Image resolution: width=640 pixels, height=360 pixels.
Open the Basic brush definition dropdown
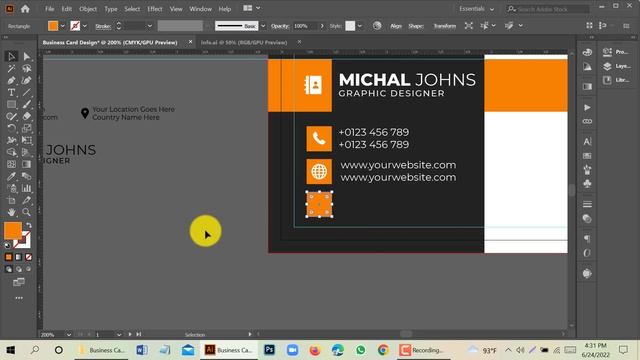263,26
